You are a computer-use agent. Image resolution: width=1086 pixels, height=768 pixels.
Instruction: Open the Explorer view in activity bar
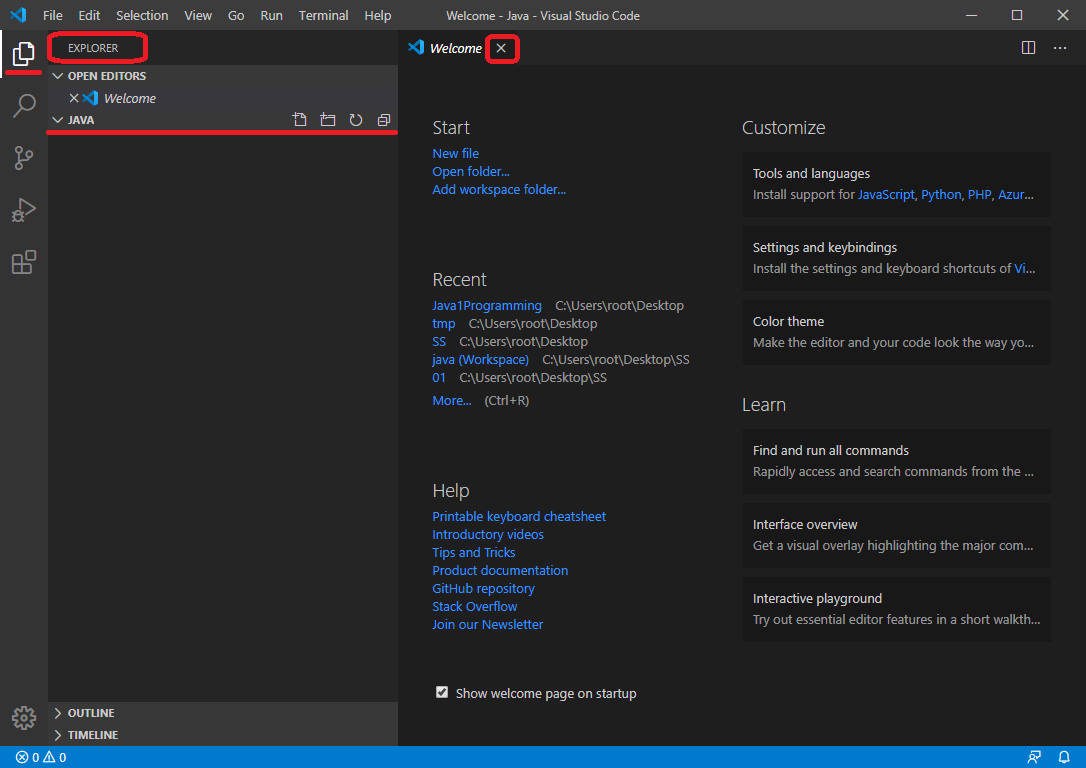(24, 53)
